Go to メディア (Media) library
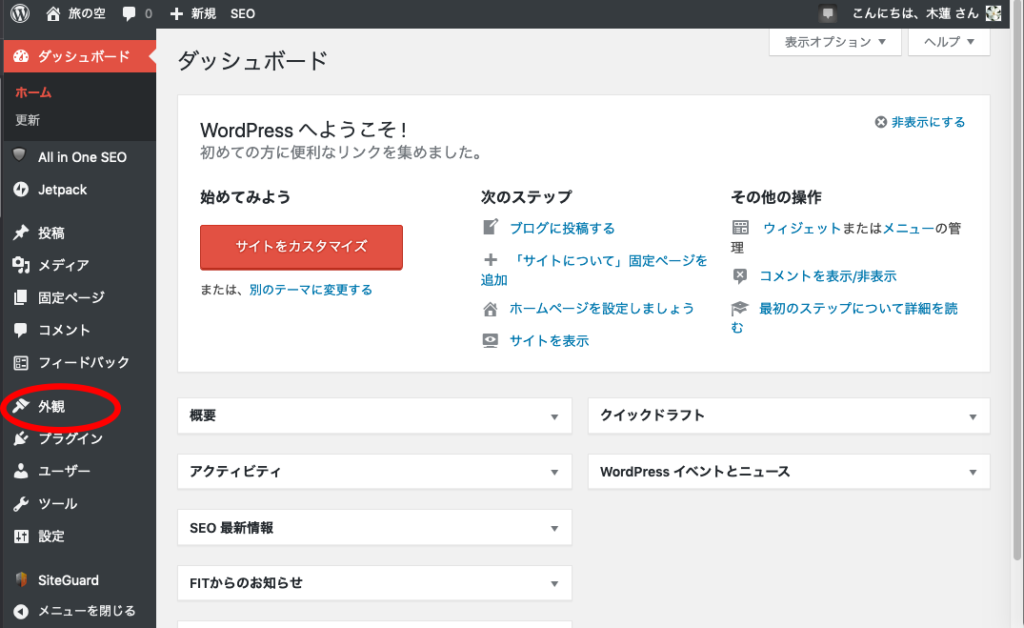Viewport: 1024px width, 628px height. (x=63, y=265)
